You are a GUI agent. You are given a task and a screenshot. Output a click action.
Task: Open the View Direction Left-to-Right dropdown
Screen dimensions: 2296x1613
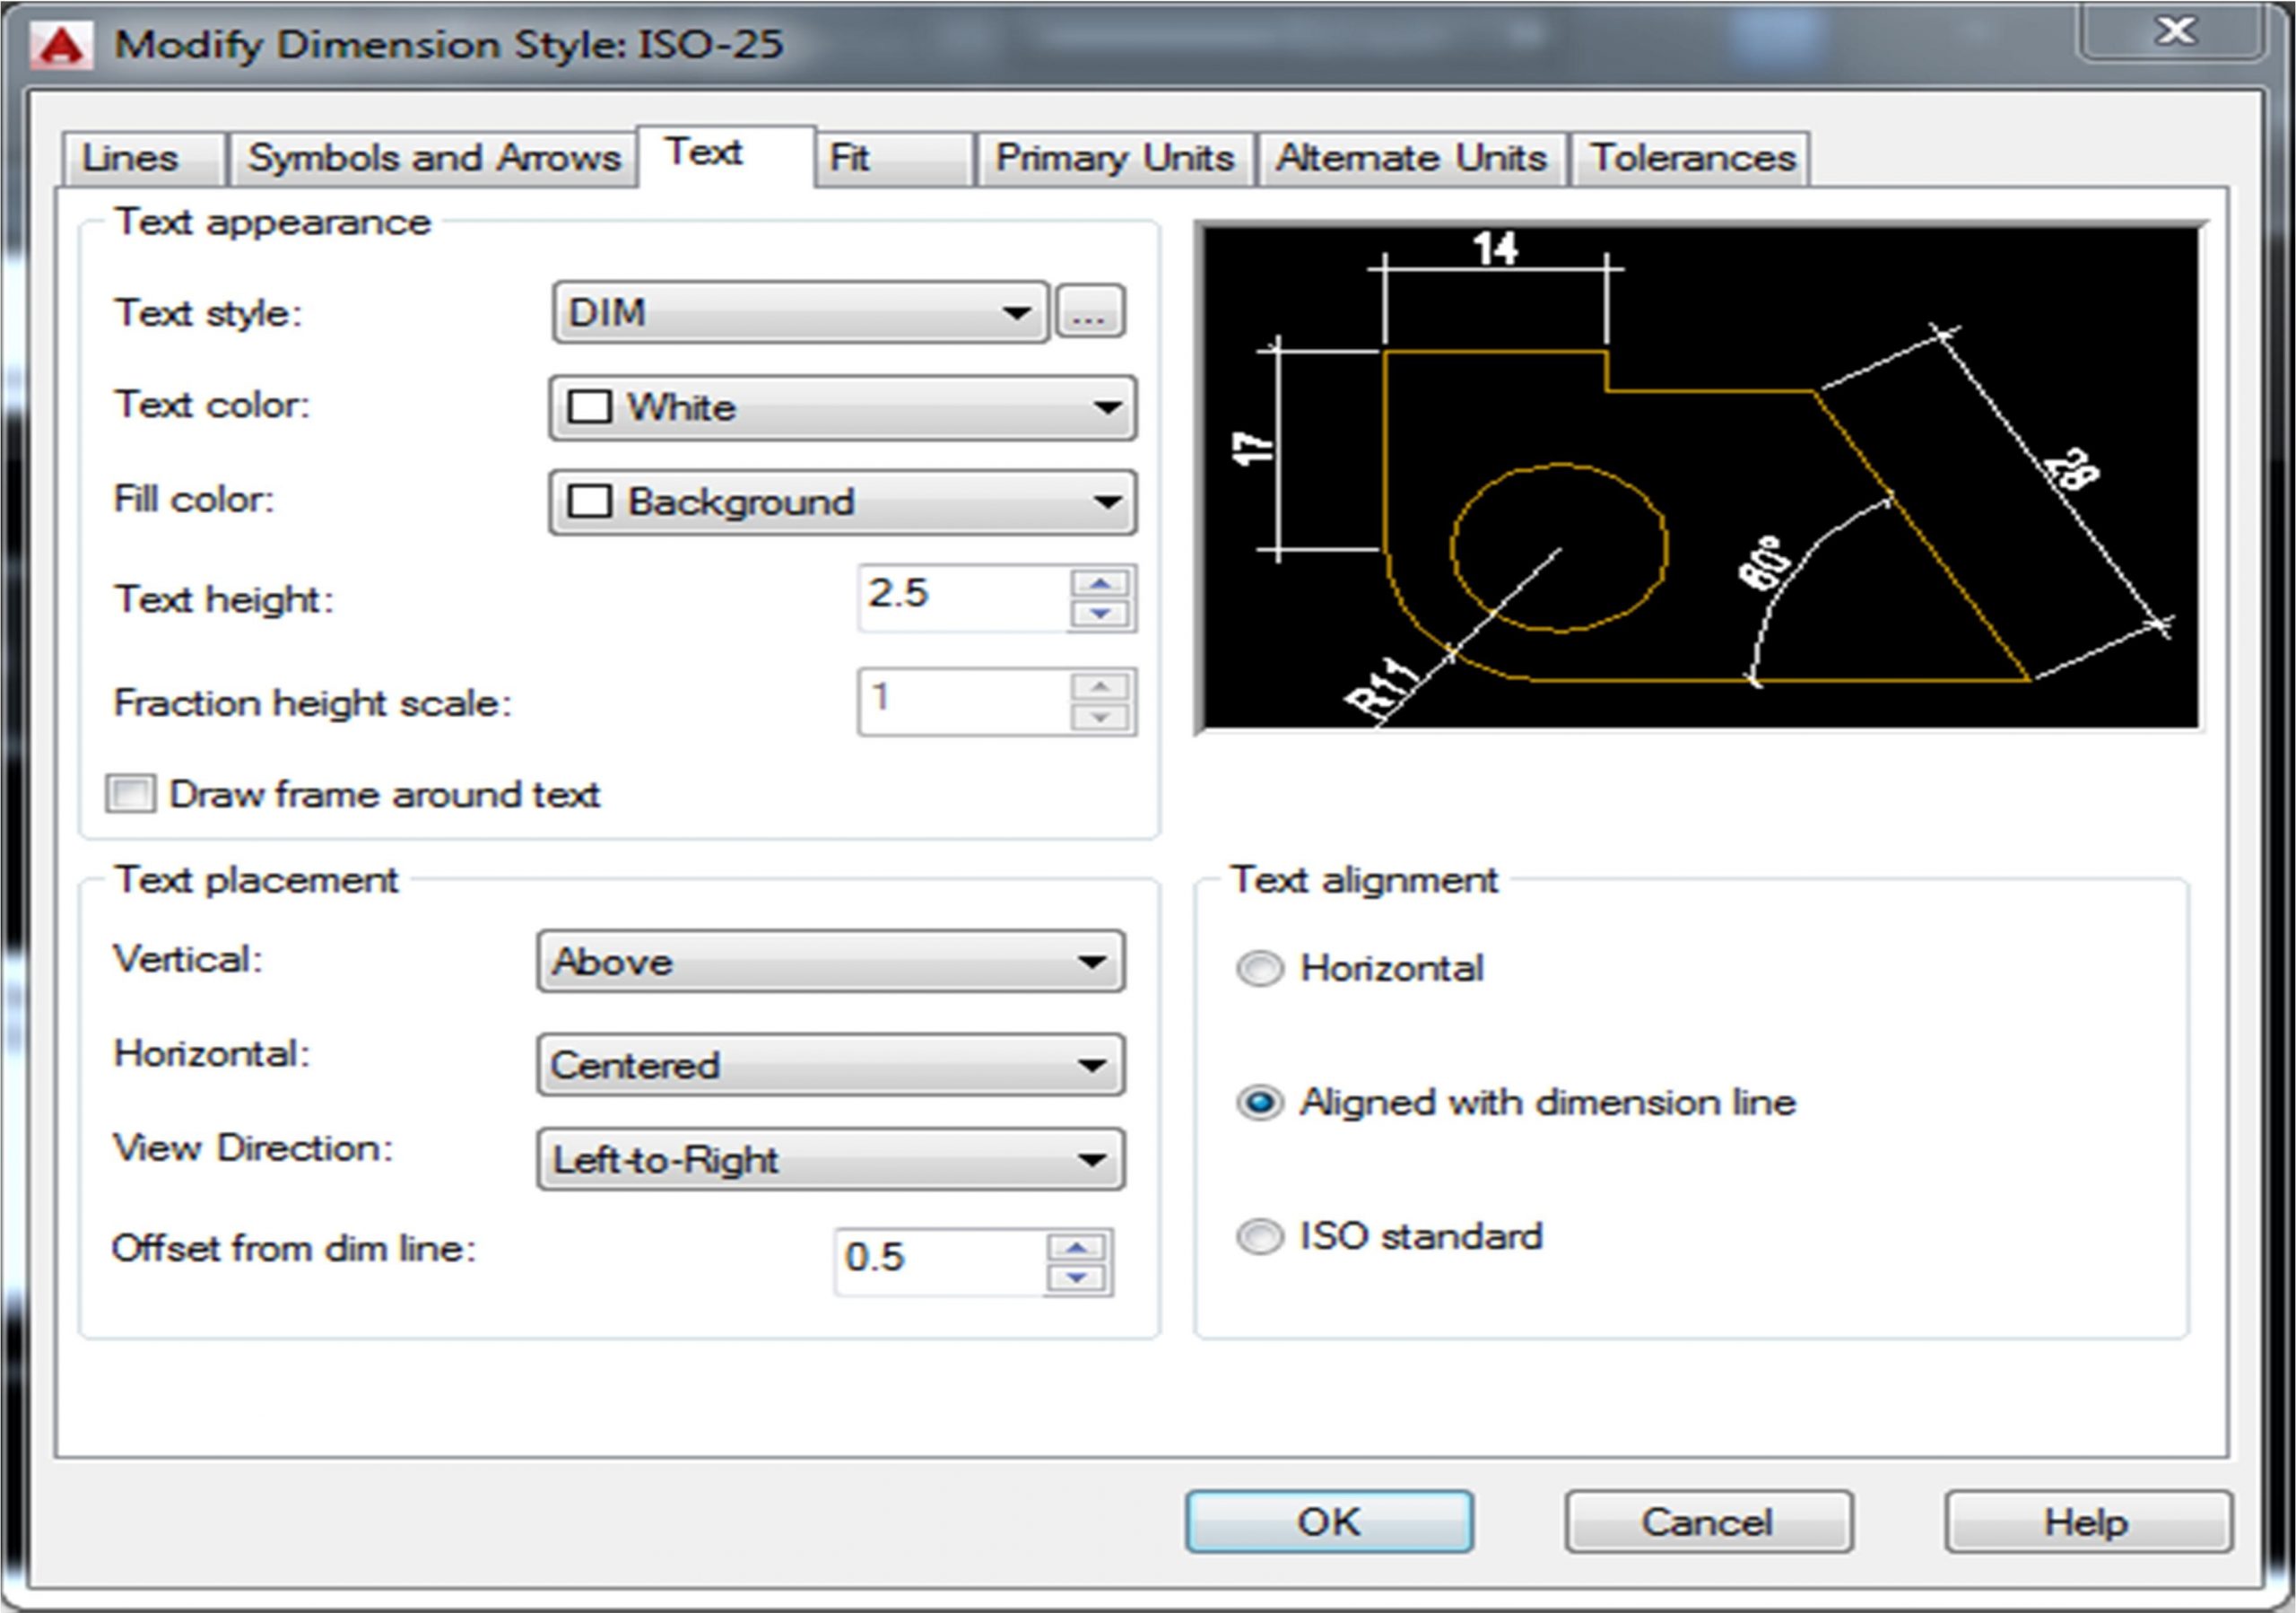click(830, 1160)
